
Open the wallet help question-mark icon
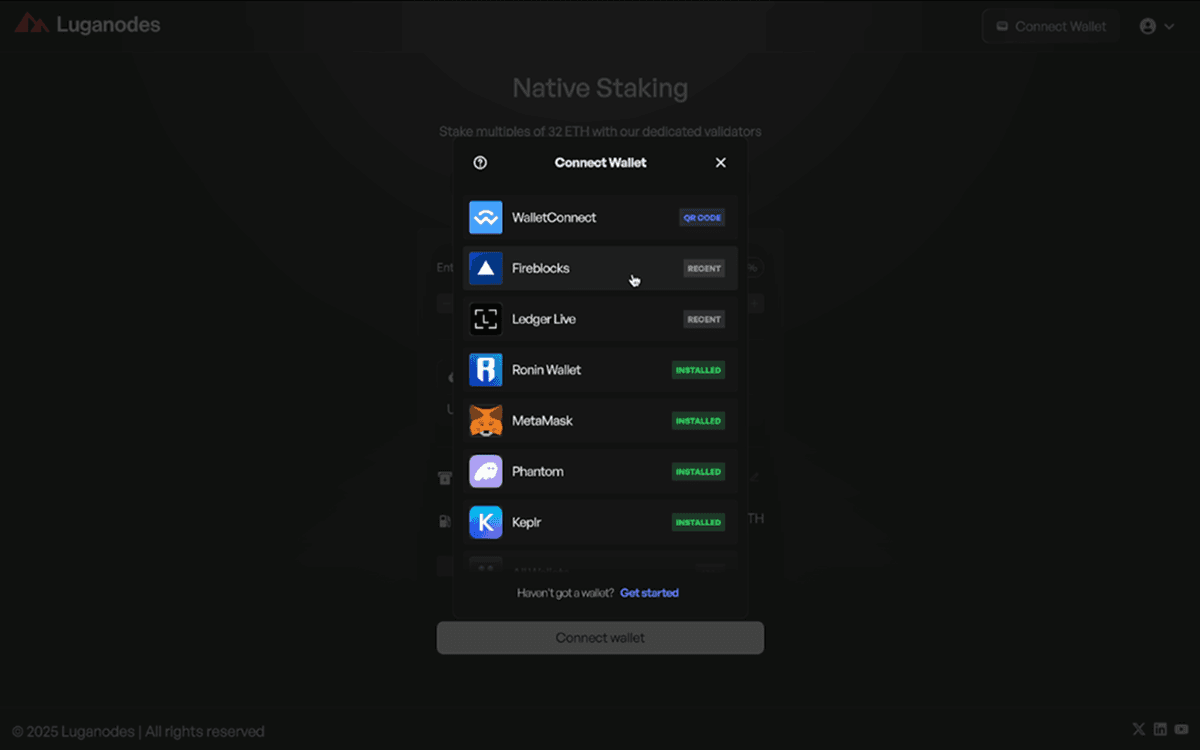(x=480, y=163)
